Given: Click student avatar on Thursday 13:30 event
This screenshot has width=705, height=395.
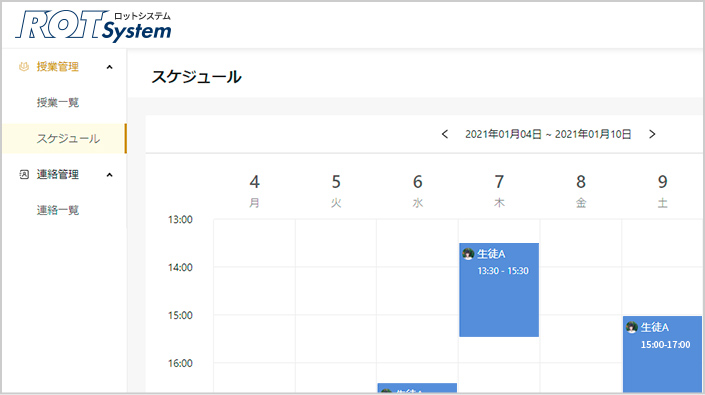Looking at the screenshot, I should click(468, 254).
